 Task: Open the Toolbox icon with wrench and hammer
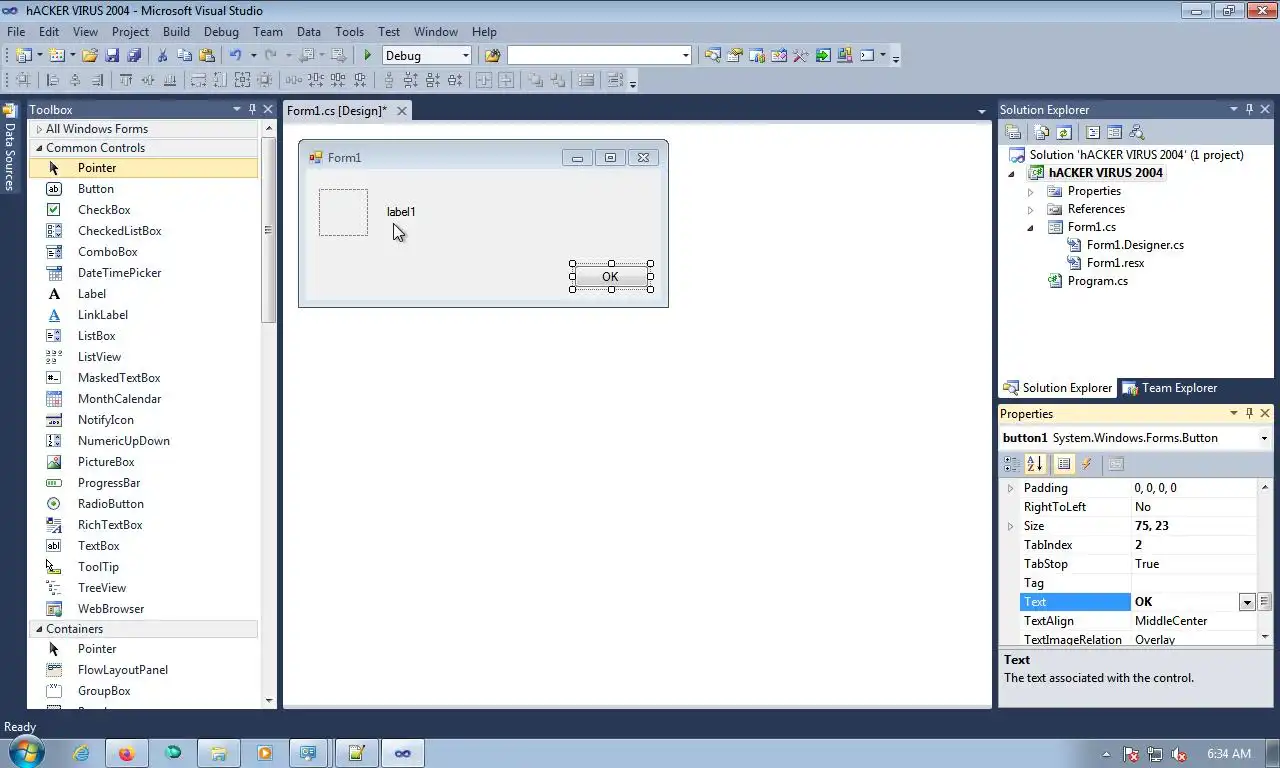click(800, 55)
